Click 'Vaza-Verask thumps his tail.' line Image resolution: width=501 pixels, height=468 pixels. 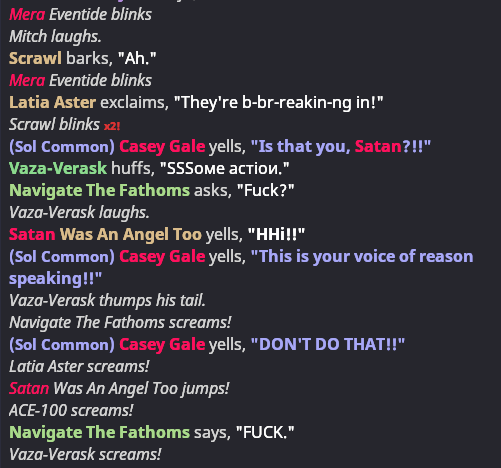pos(107,301)
